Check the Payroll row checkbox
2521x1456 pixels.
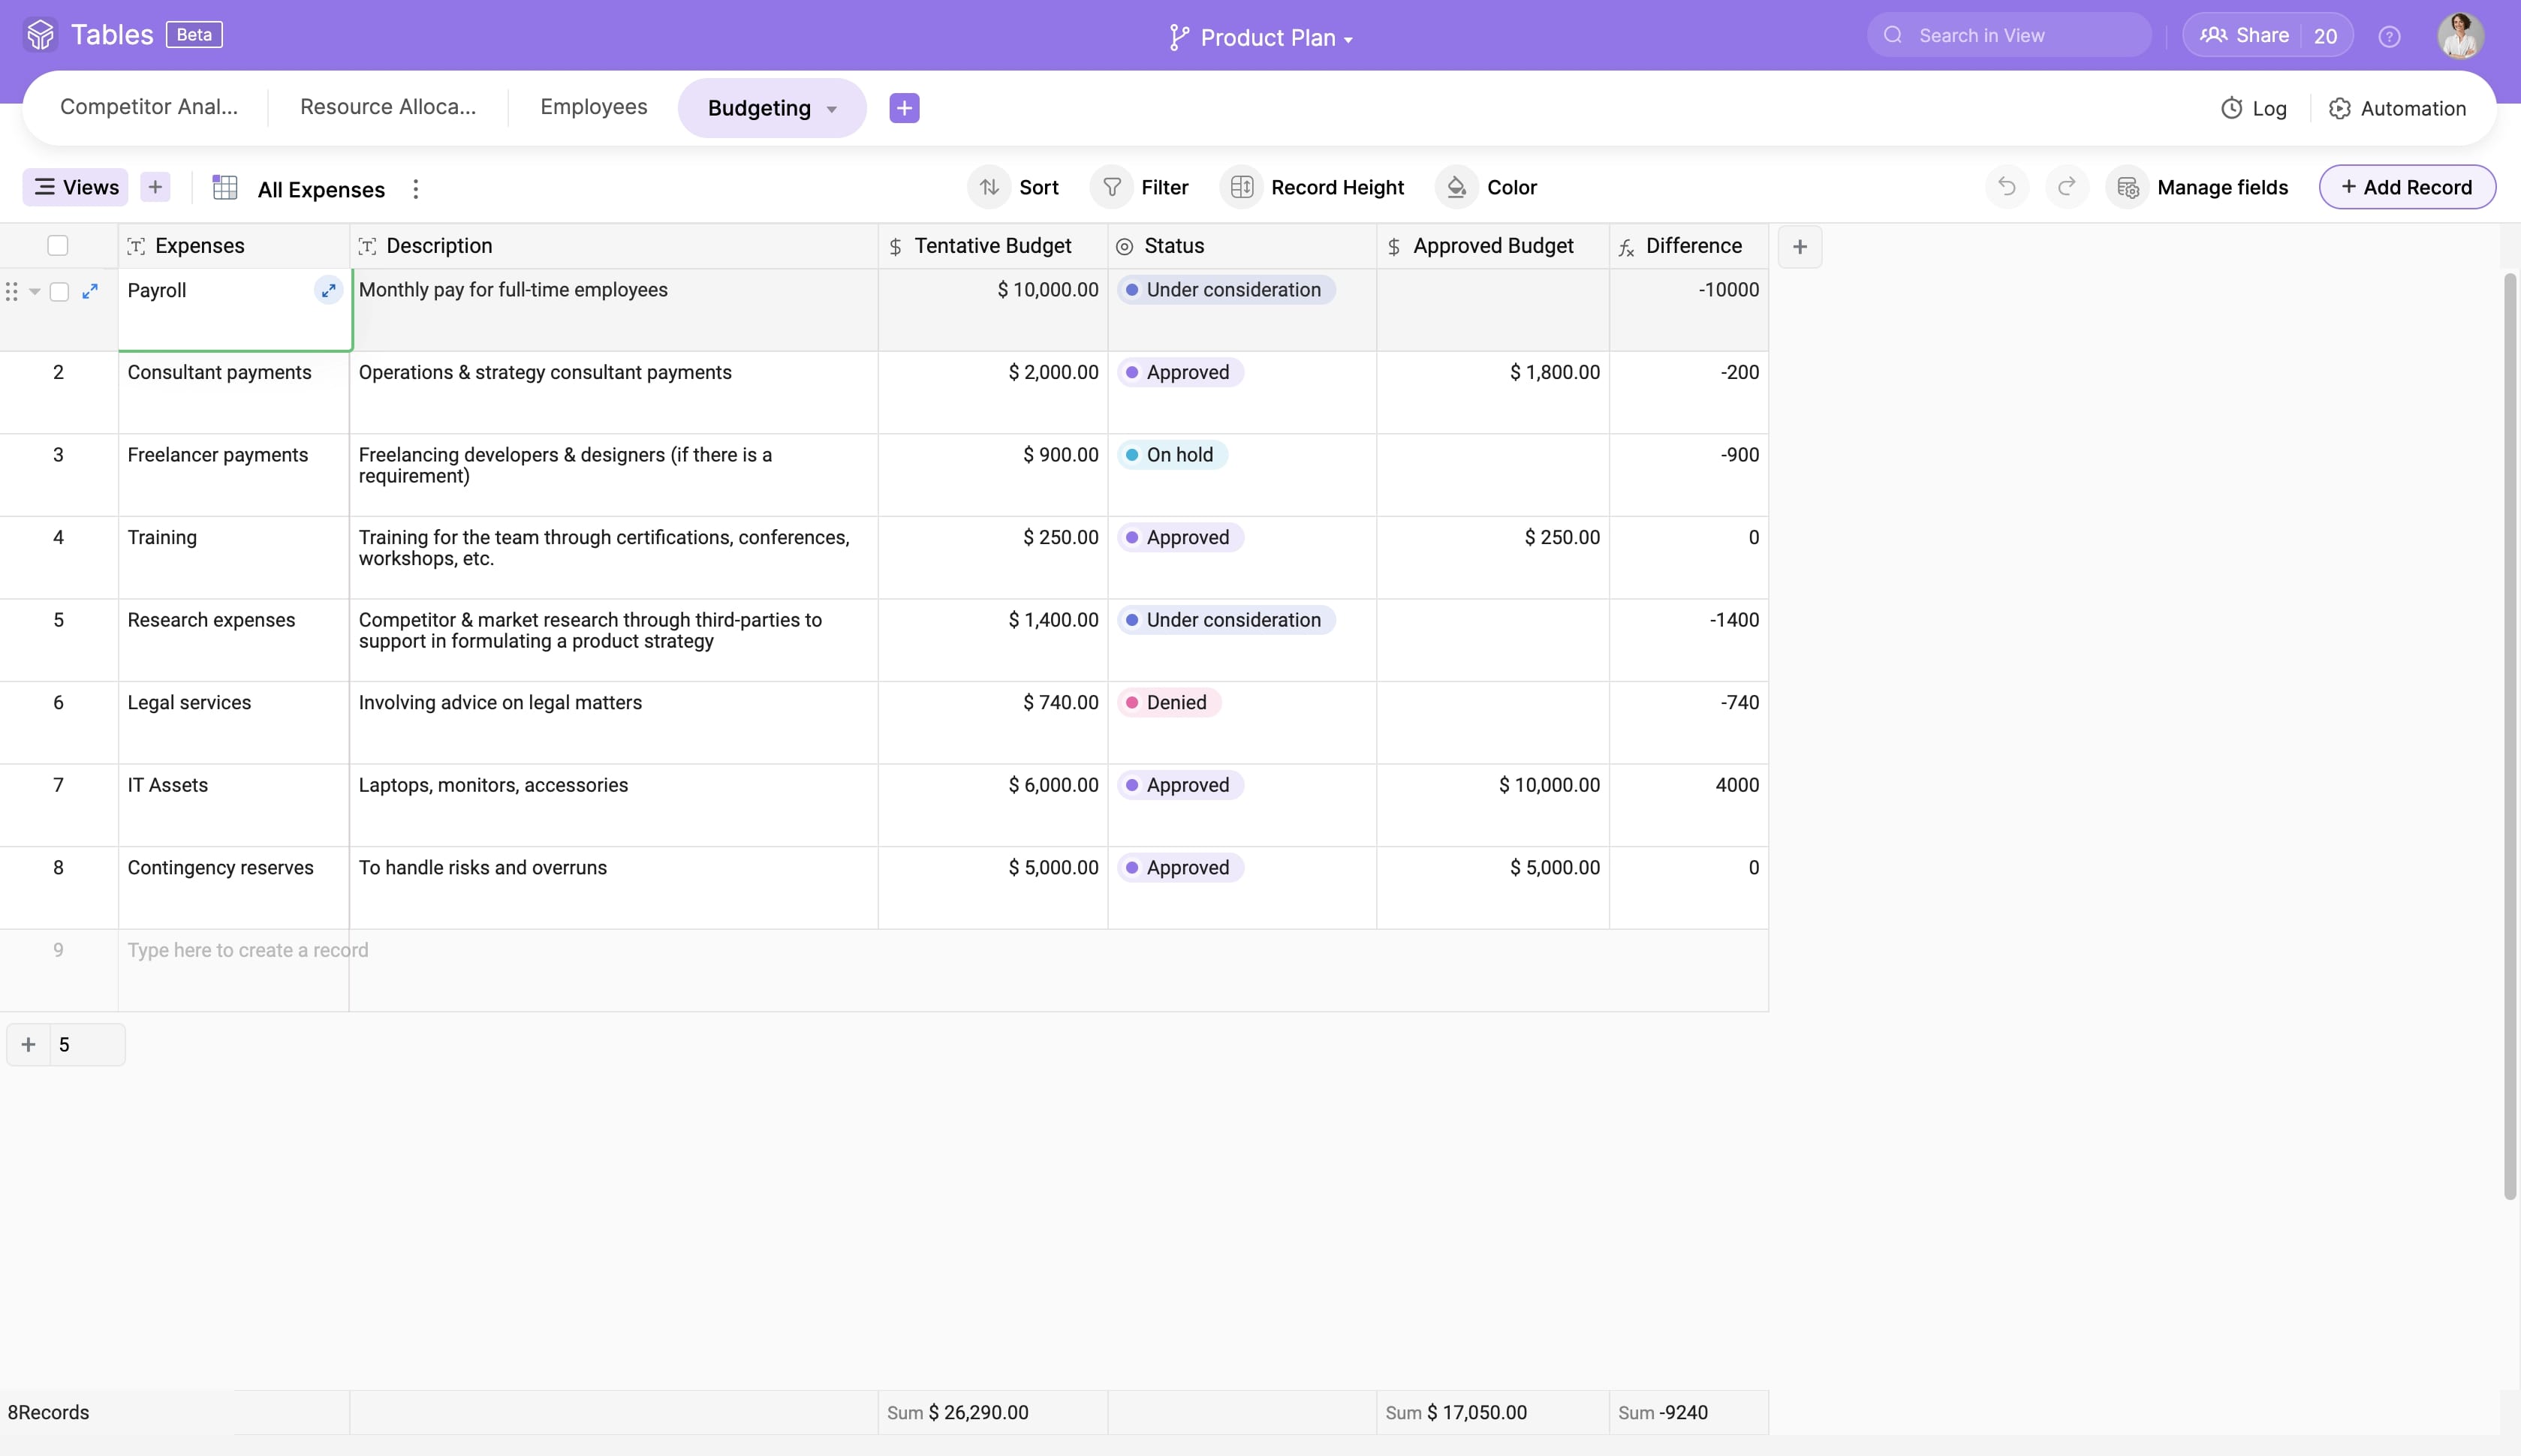59,291
